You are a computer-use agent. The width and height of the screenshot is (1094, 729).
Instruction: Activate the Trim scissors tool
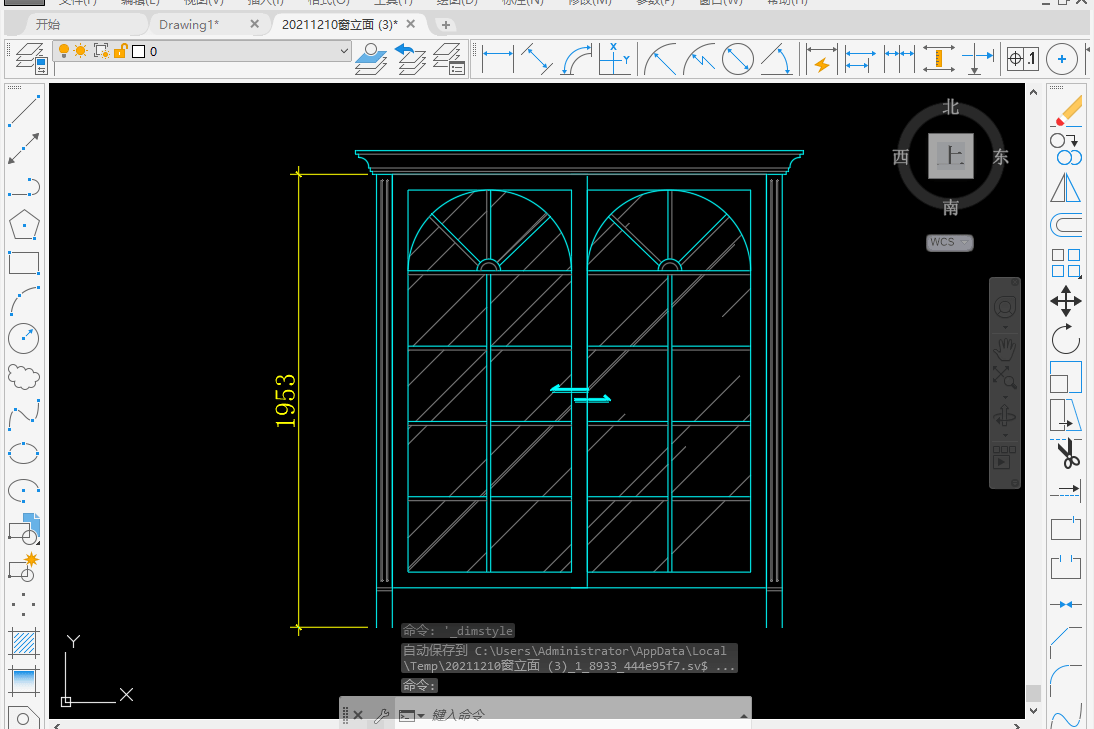pos(1067,454)
